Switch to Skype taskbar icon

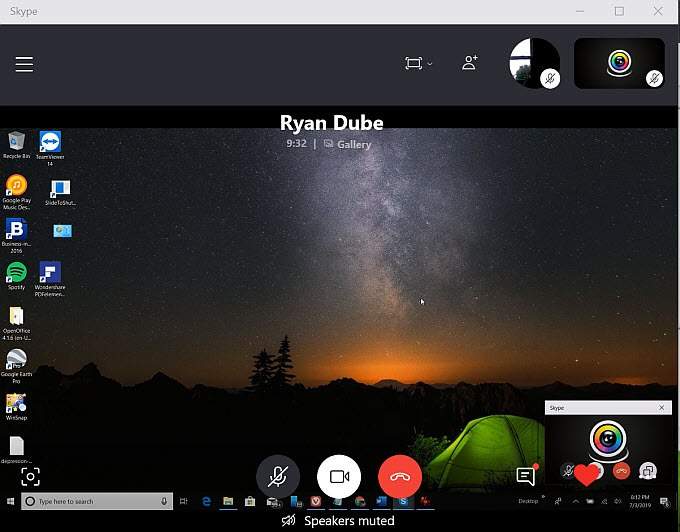point(403,501)
